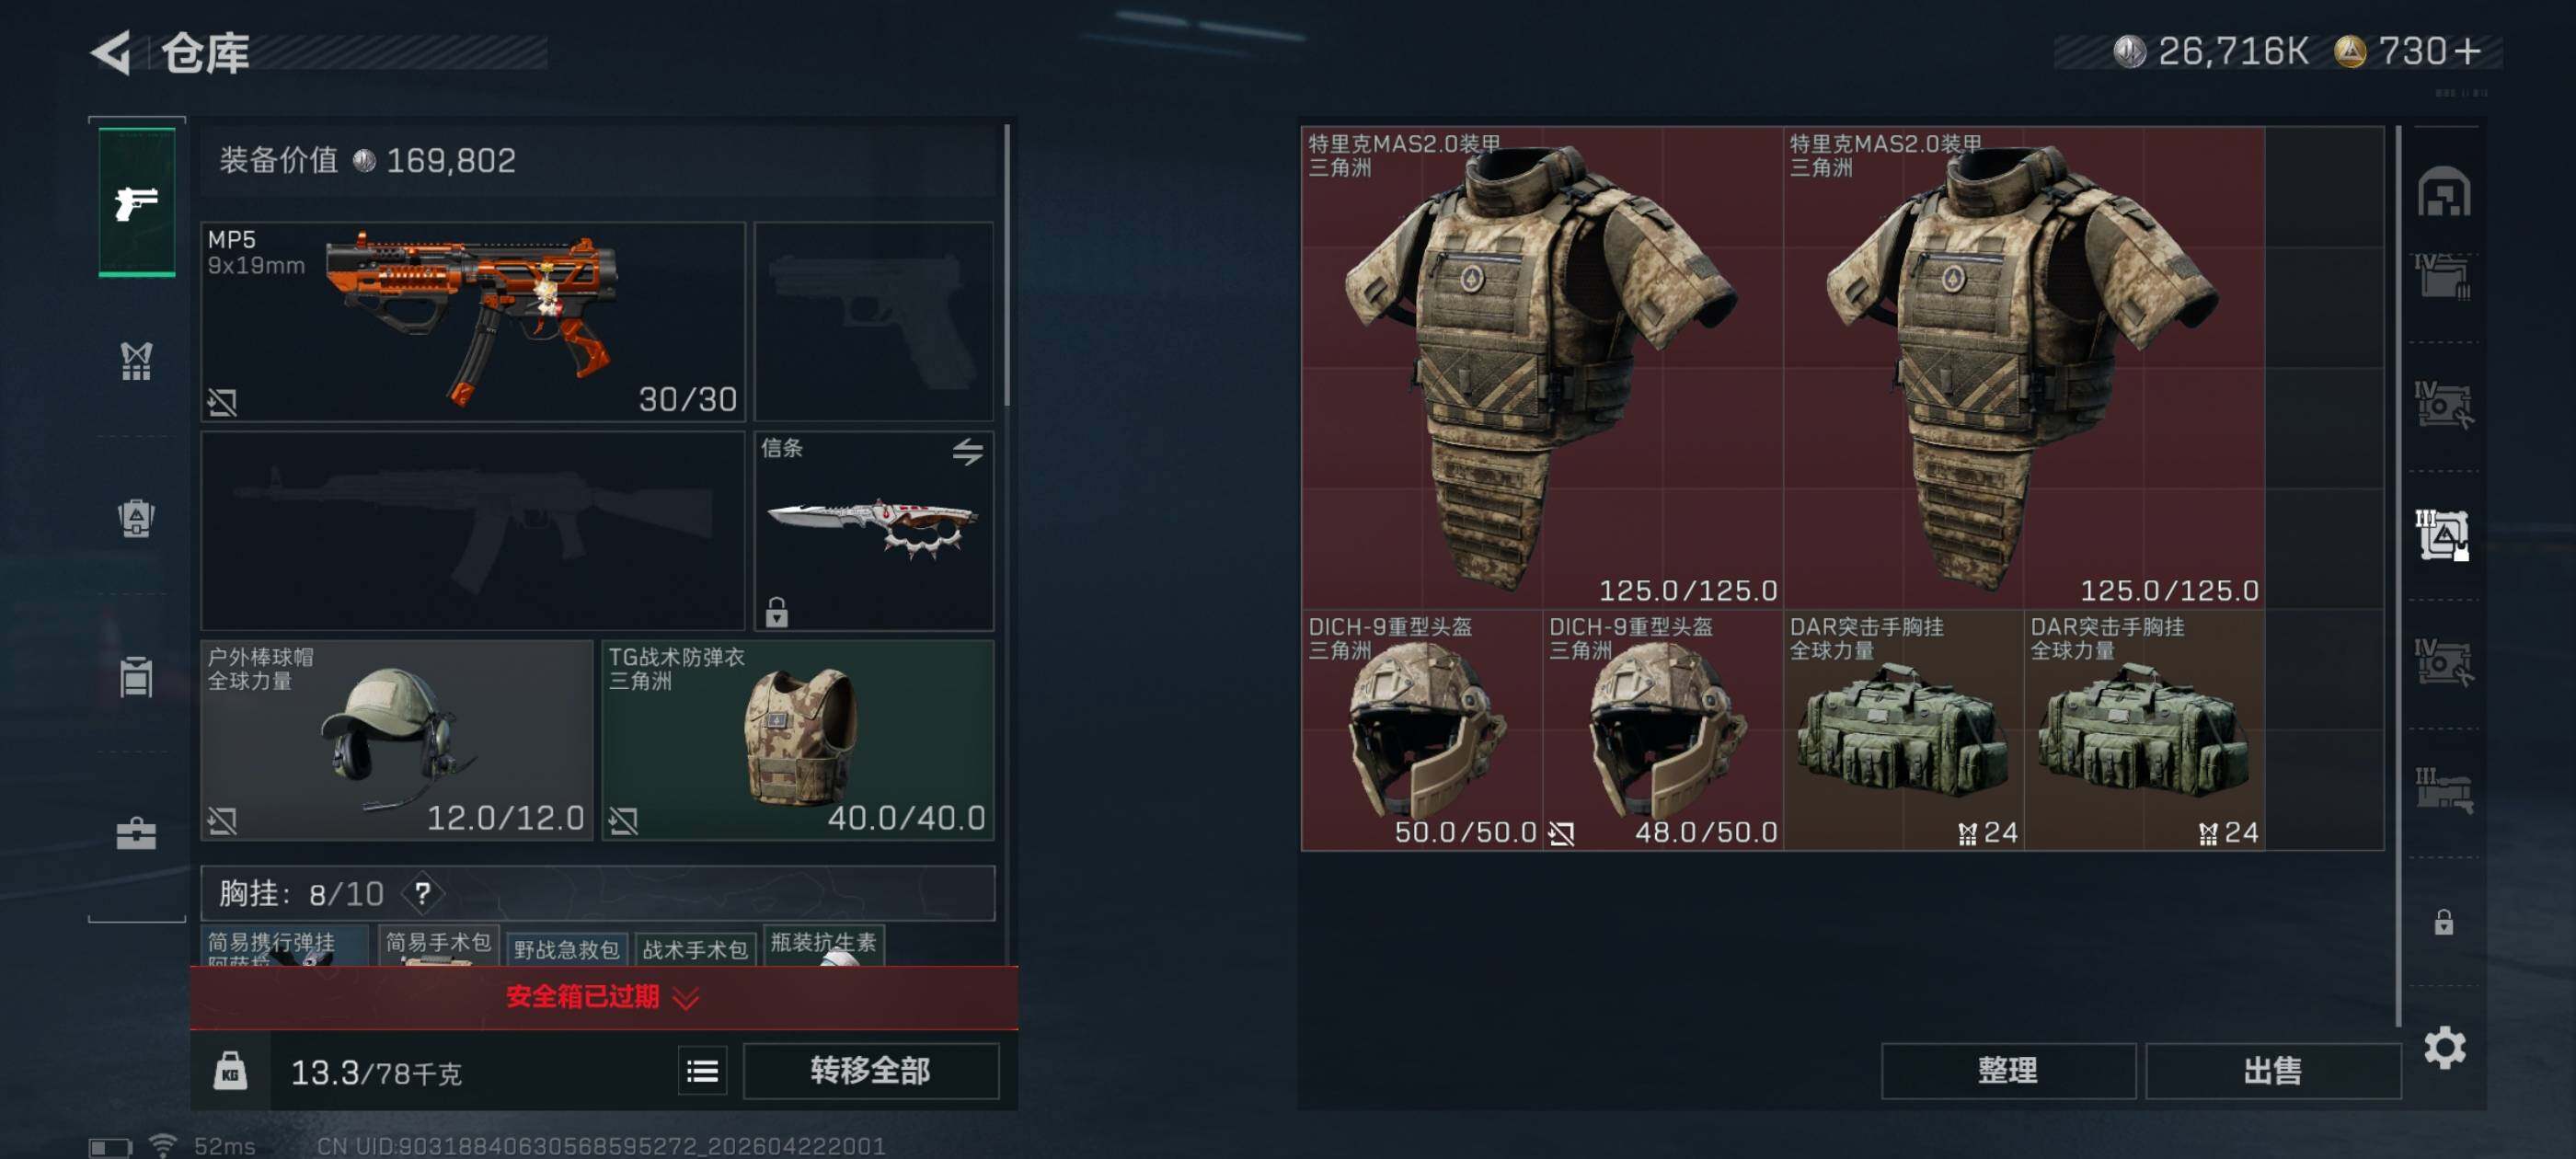Toggle the crossed-box icon on the MP5 slot
Image resolution: width=2576 pixels, height=1159 pixels.
[x=222, y=402]
